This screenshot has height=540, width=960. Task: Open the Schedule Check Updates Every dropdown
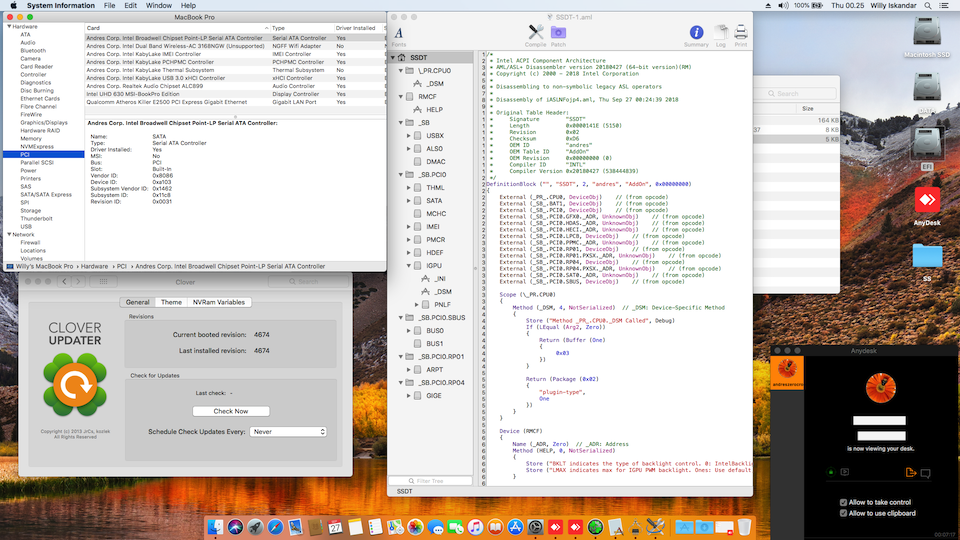[289, 431]
